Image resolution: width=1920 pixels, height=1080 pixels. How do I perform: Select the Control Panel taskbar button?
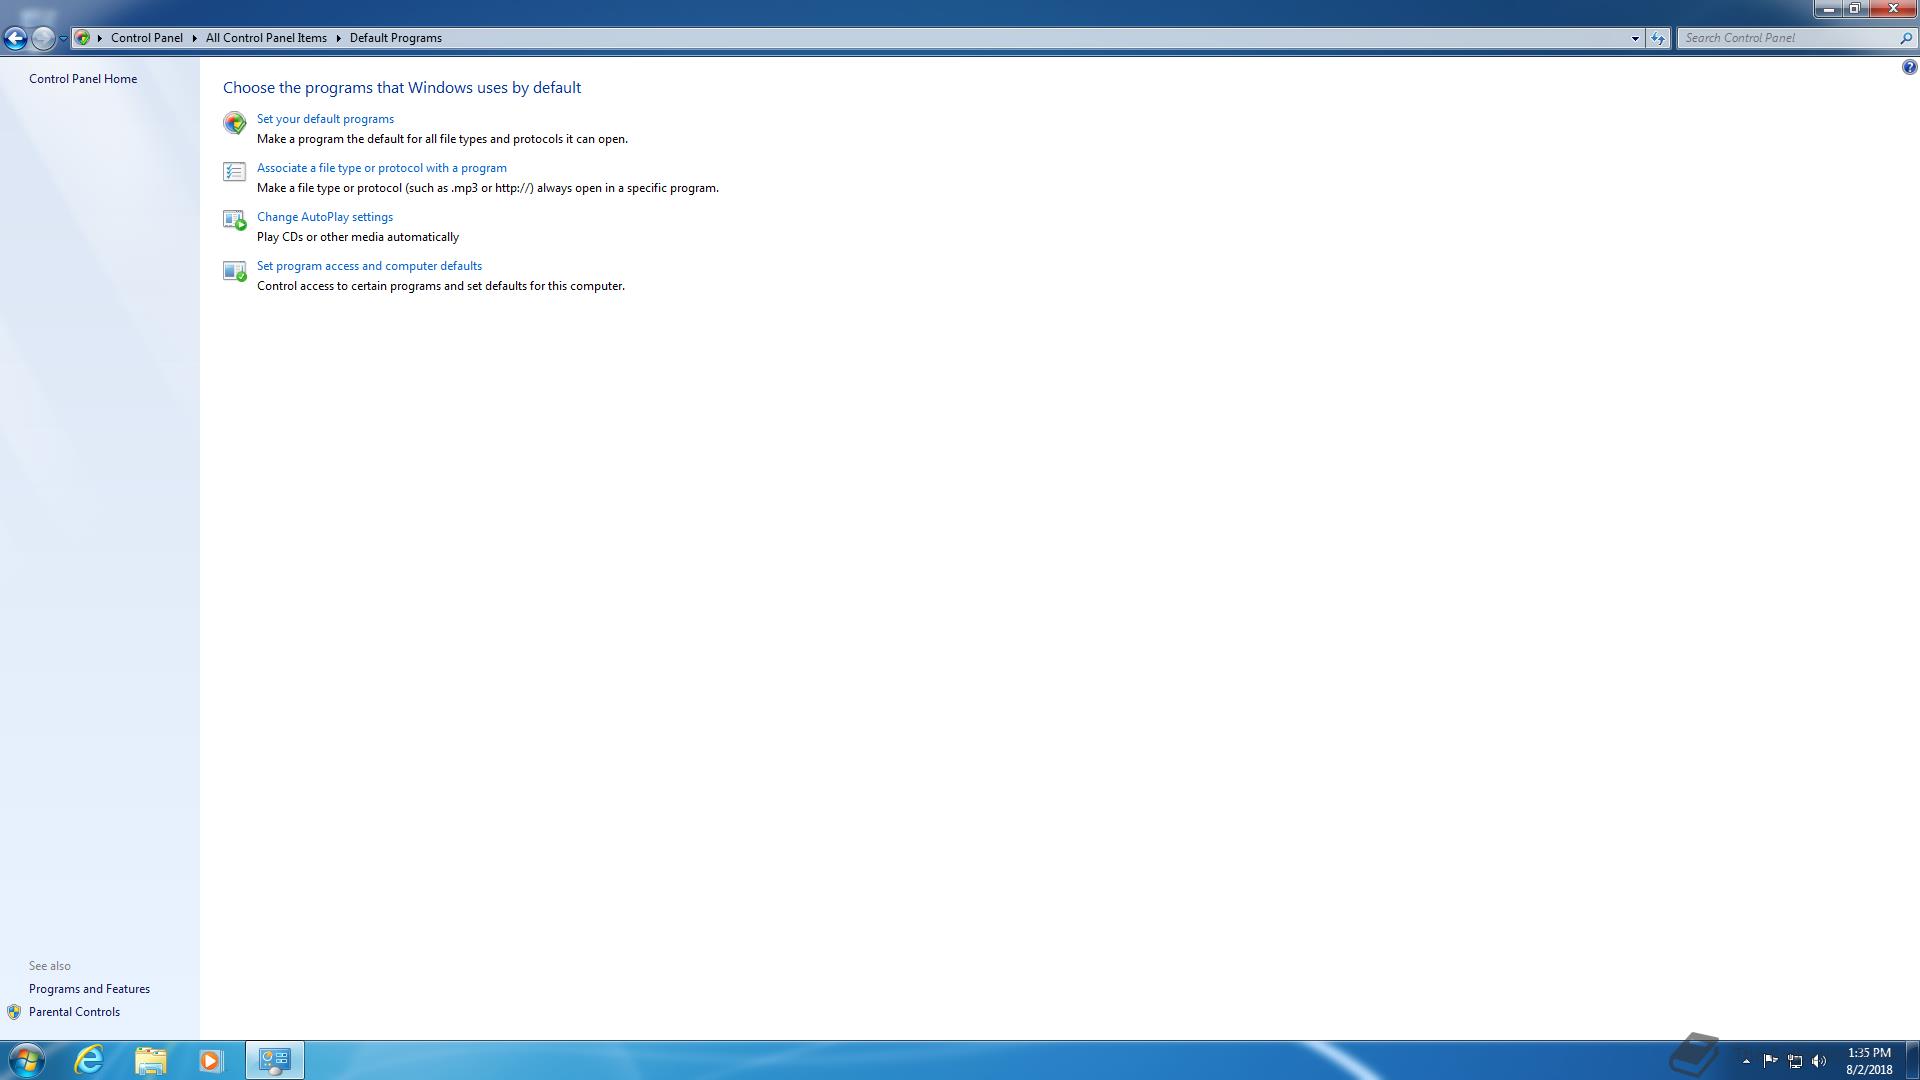[x=275, y=1060]
